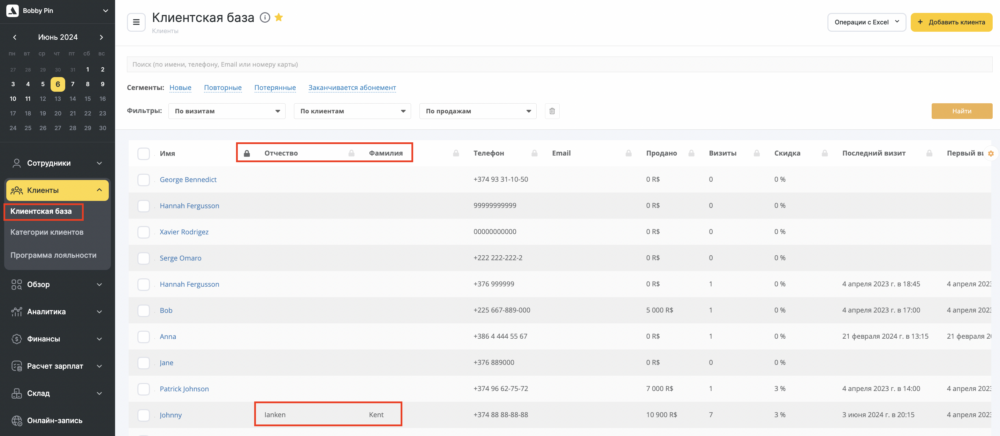Toggle the yellow favorite star icon
This screenshot has width=1000, height=436.
tap(279, 18)
